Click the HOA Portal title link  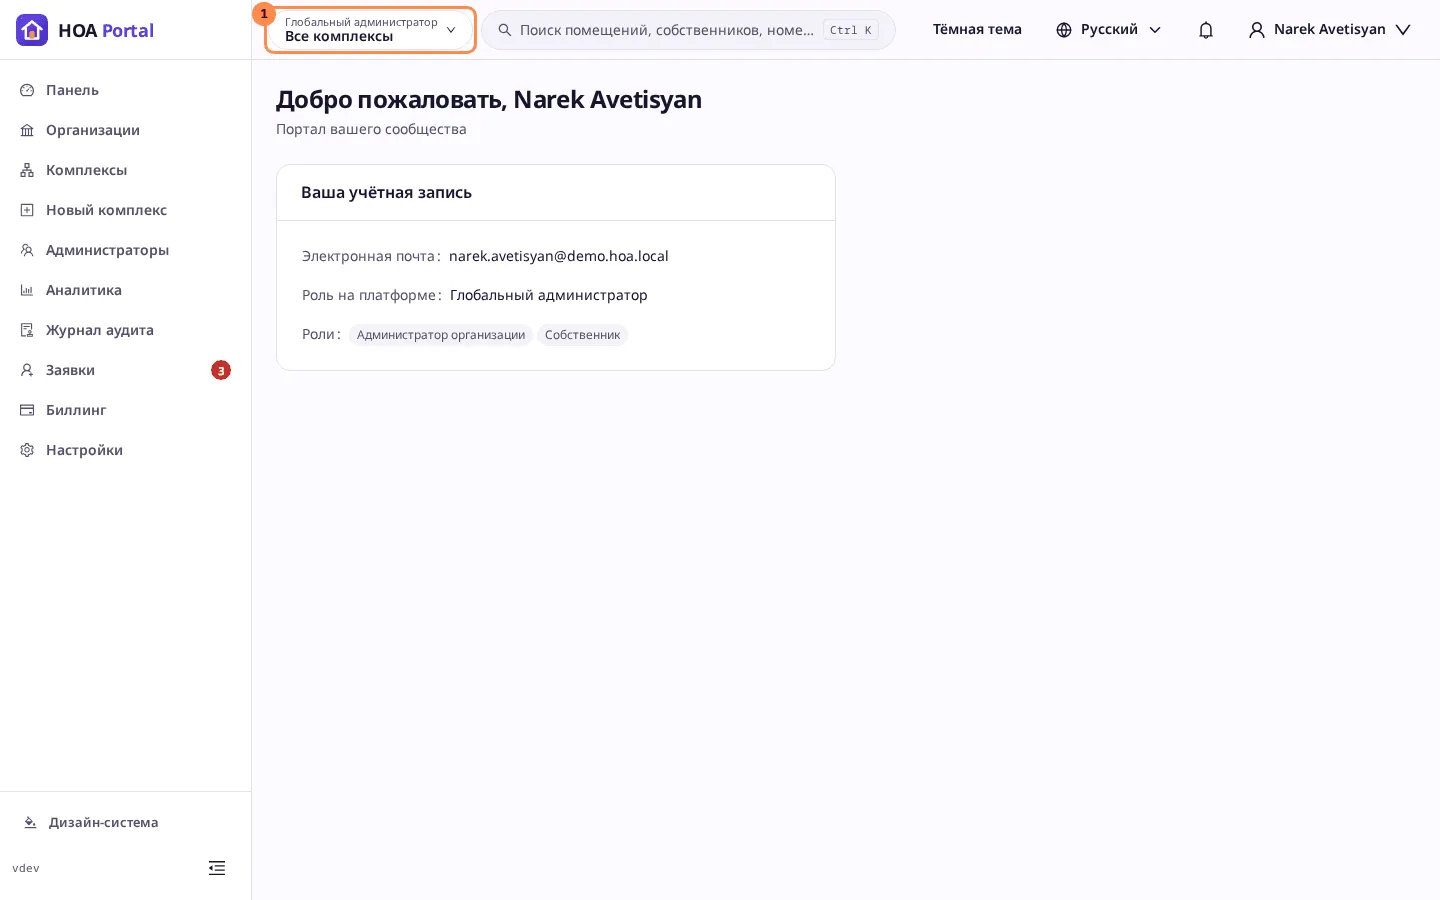(x=106, y=30)
